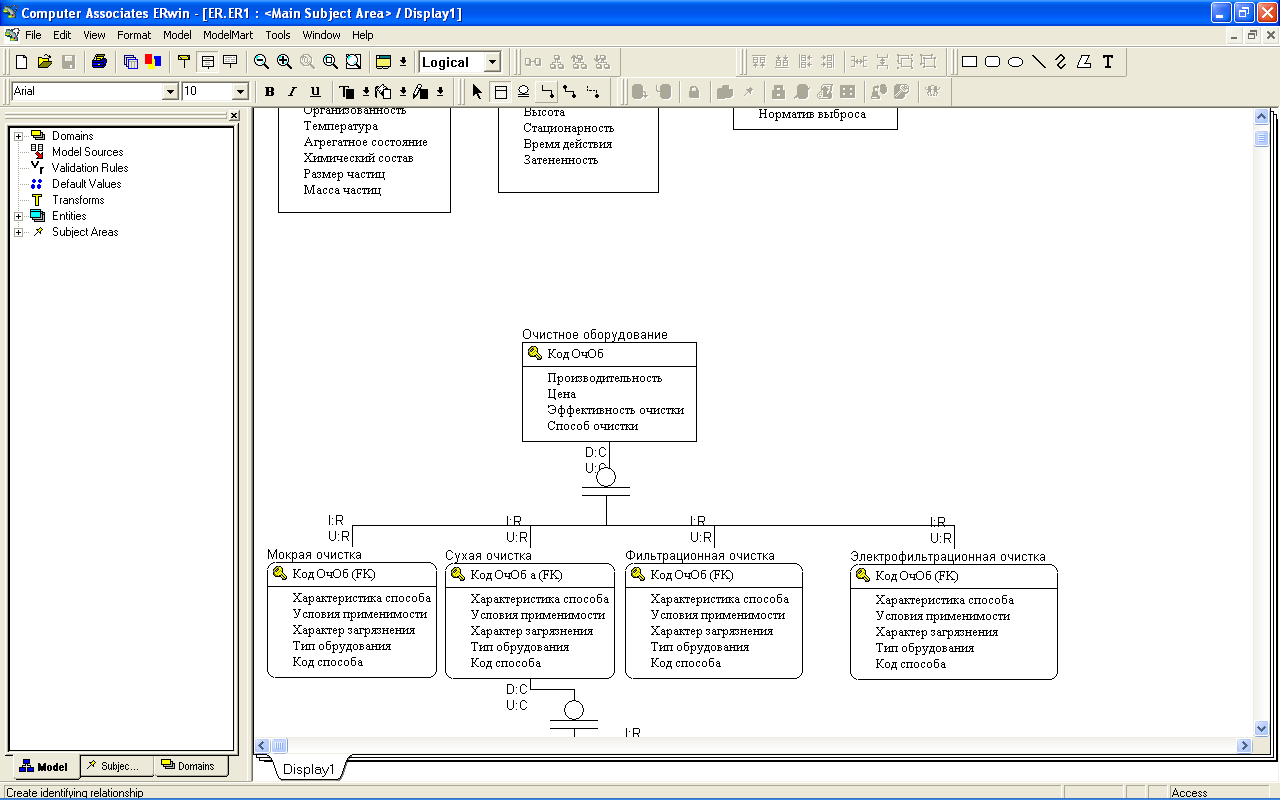This screenshot has height=800, width=1280.
Task: Select the Complete sub-category tool
Action: (523, 92)
